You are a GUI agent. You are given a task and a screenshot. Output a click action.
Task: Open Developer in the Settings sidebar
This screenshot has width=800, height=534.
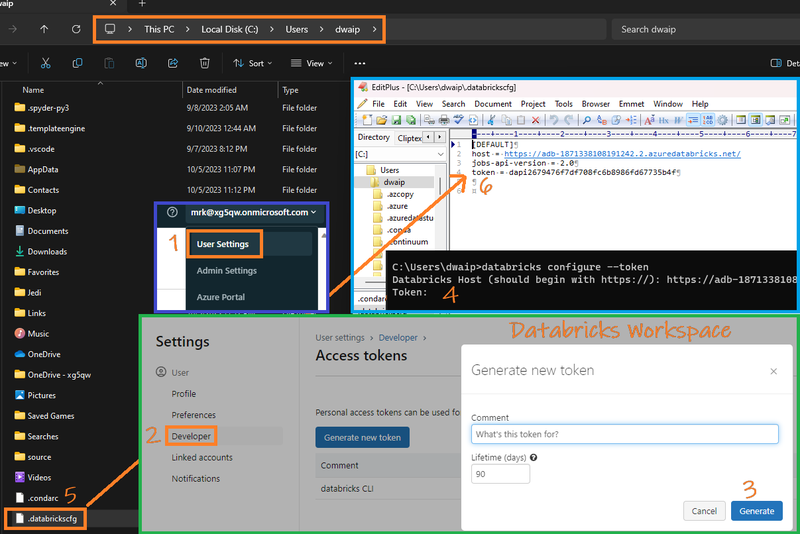coord(191,436)
